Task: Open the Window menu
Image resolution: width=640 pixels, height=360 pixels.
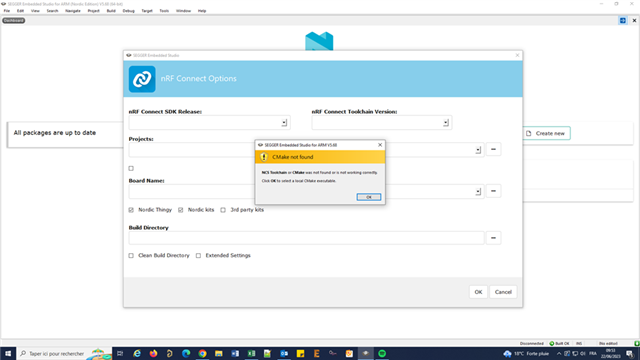Action: [x=183, y=11]
